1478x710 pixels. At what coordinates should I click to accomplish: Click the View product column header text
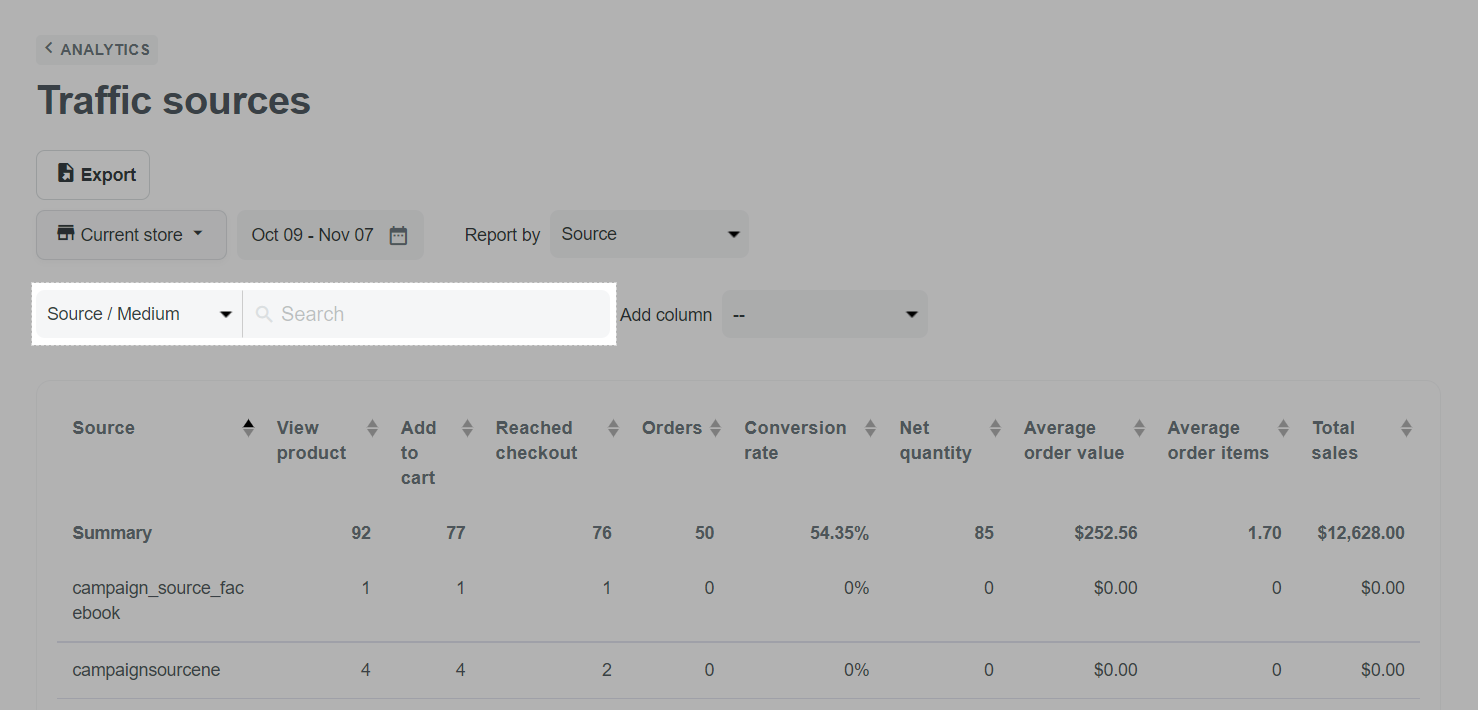tap(312, 440)
